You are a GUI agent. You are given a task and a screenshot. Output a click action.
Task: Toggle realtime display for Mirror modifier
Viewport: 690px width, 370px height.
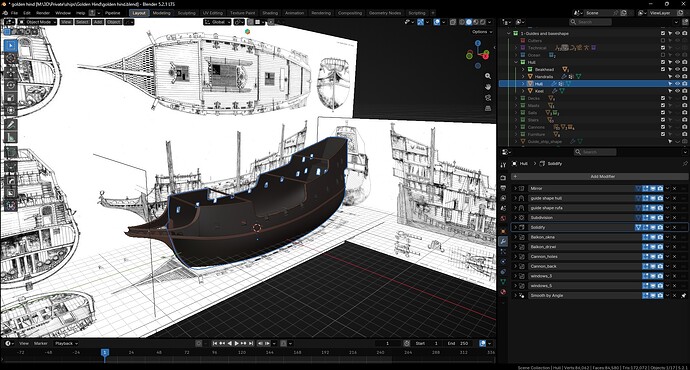click(x=653, y=188)
